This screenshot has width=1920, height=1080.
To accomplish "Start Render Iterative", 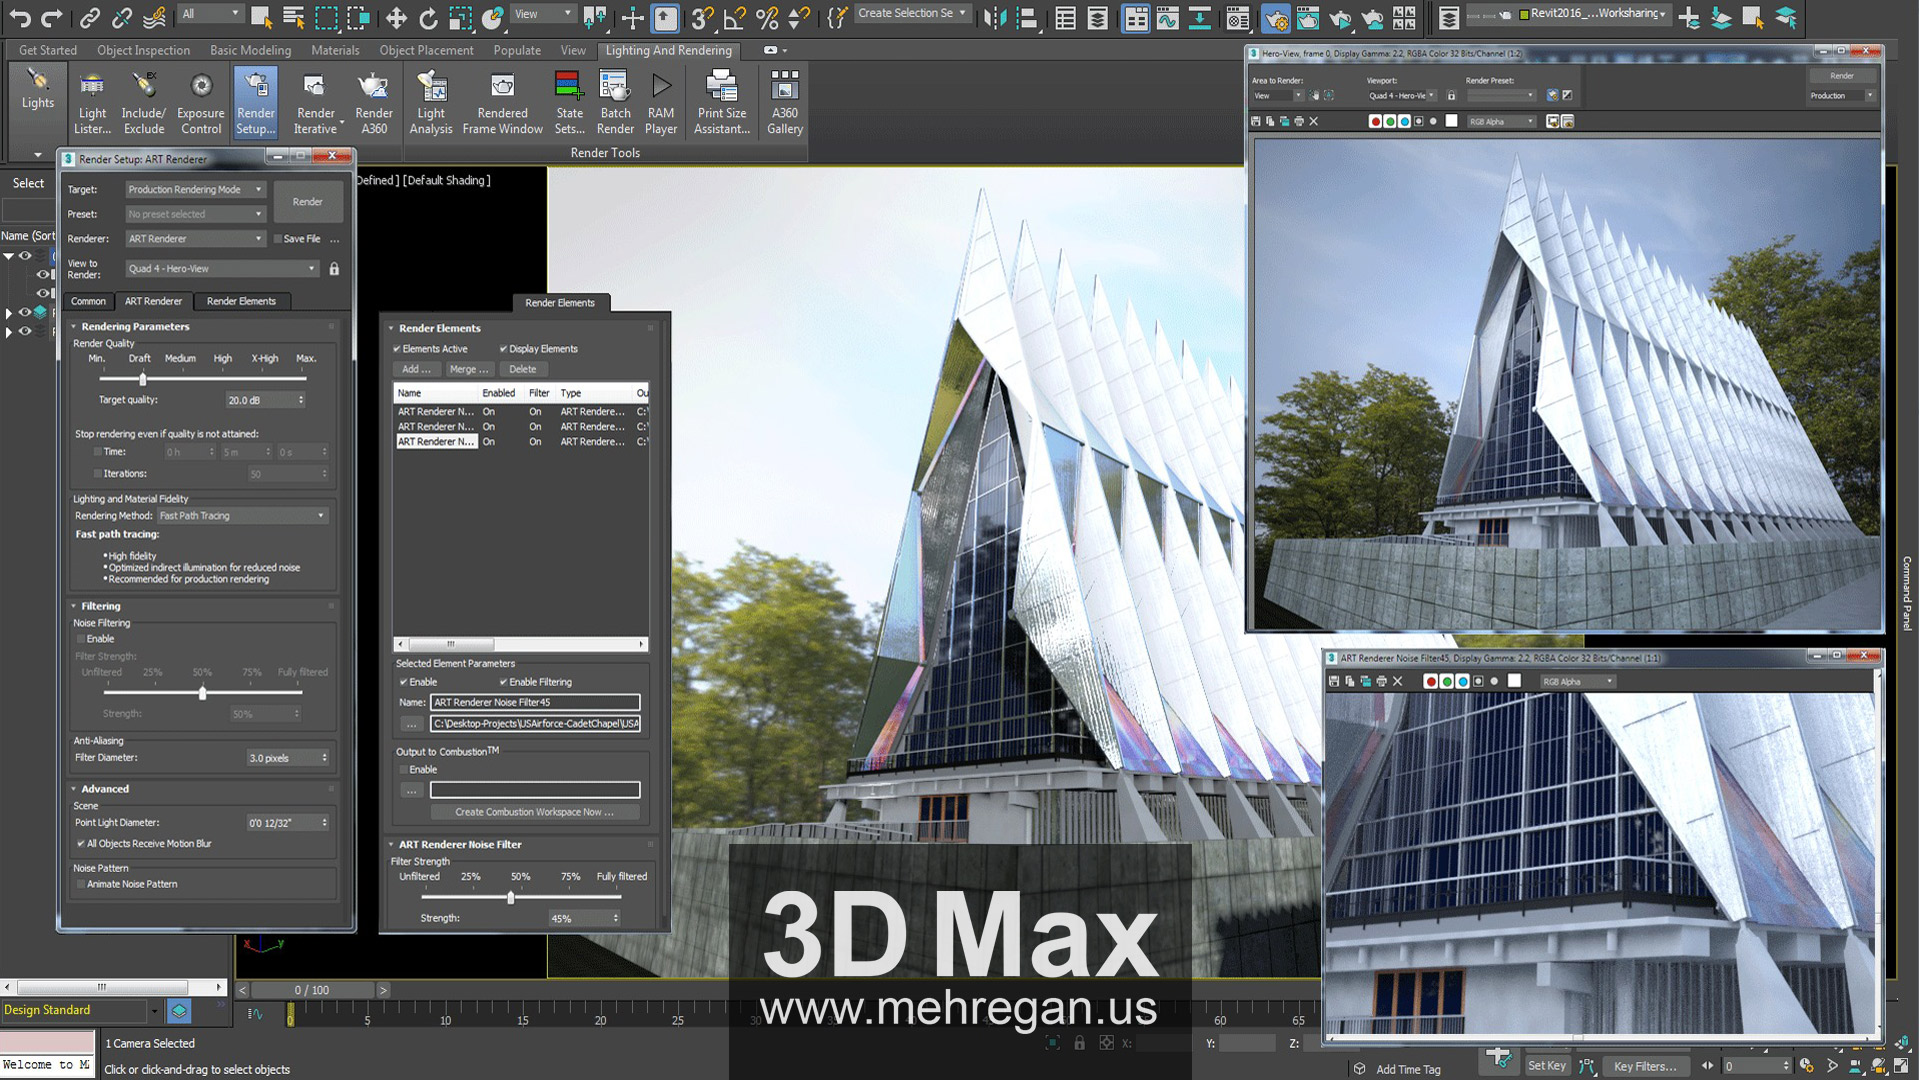I will point(315,103).
